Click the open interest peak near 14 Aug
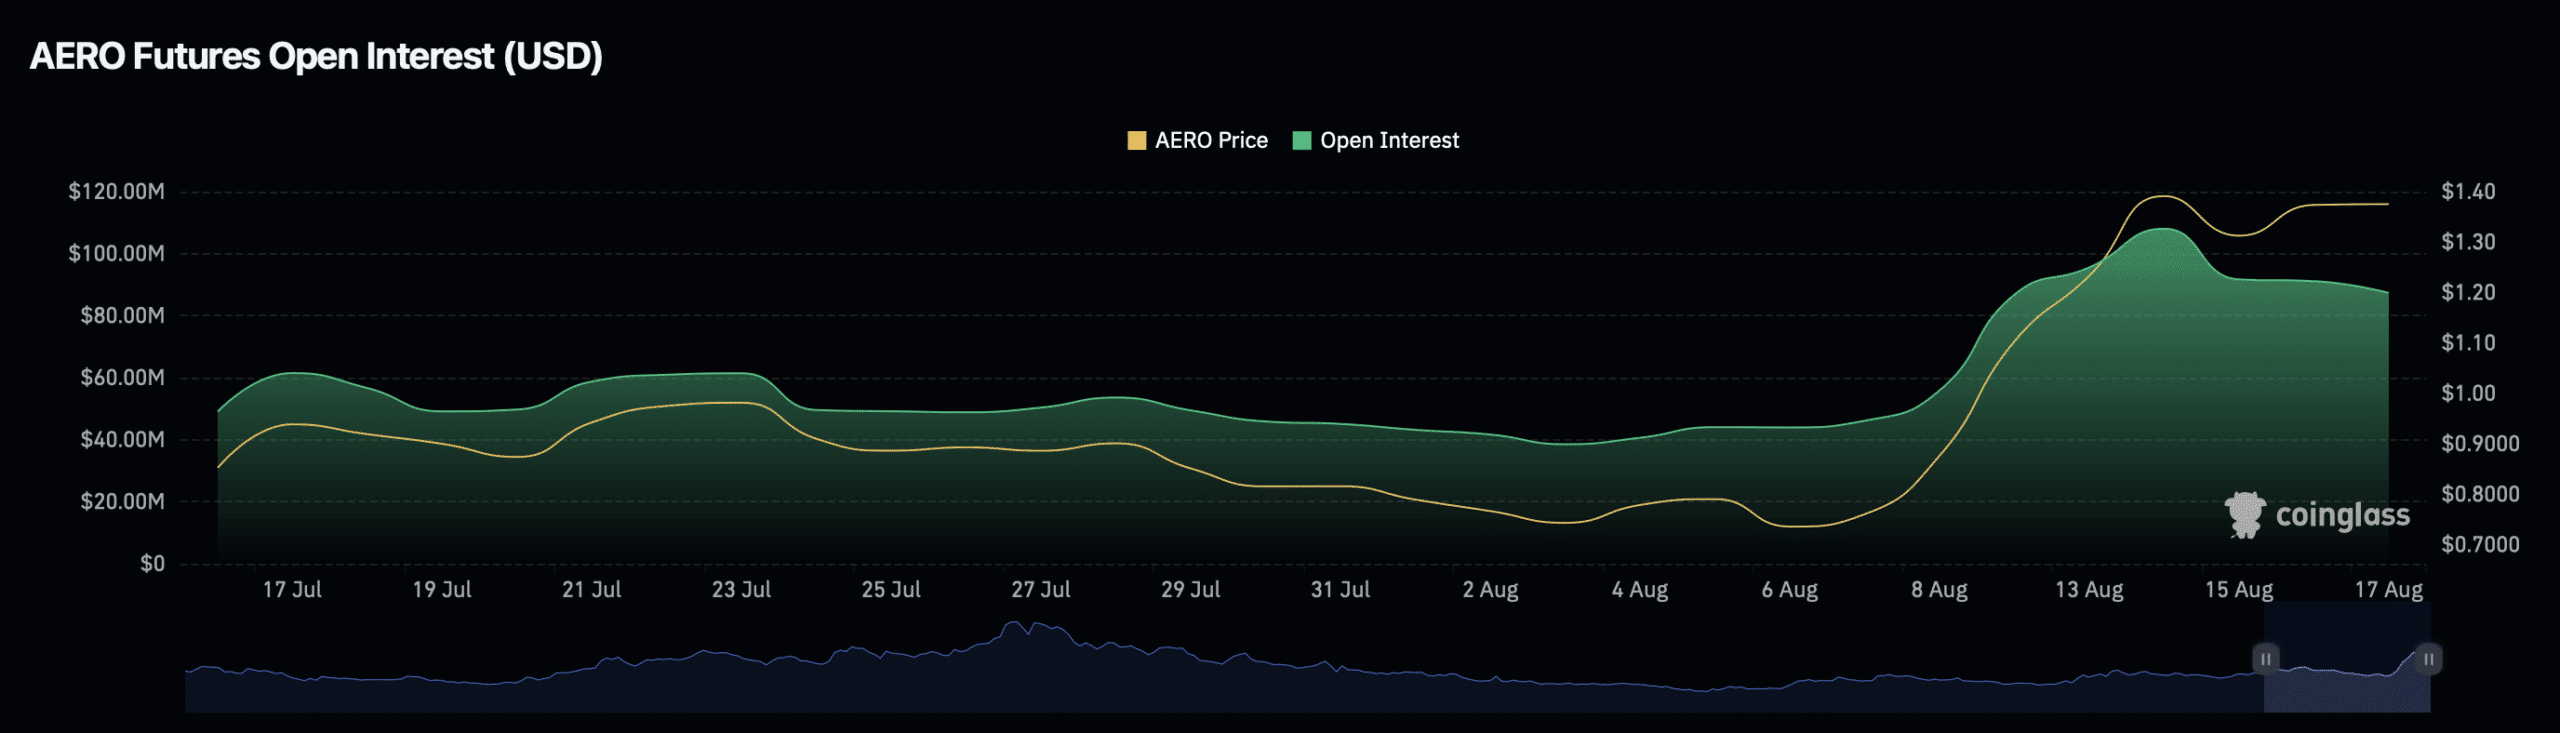 pyautogui.click(x=2163, y=229)
